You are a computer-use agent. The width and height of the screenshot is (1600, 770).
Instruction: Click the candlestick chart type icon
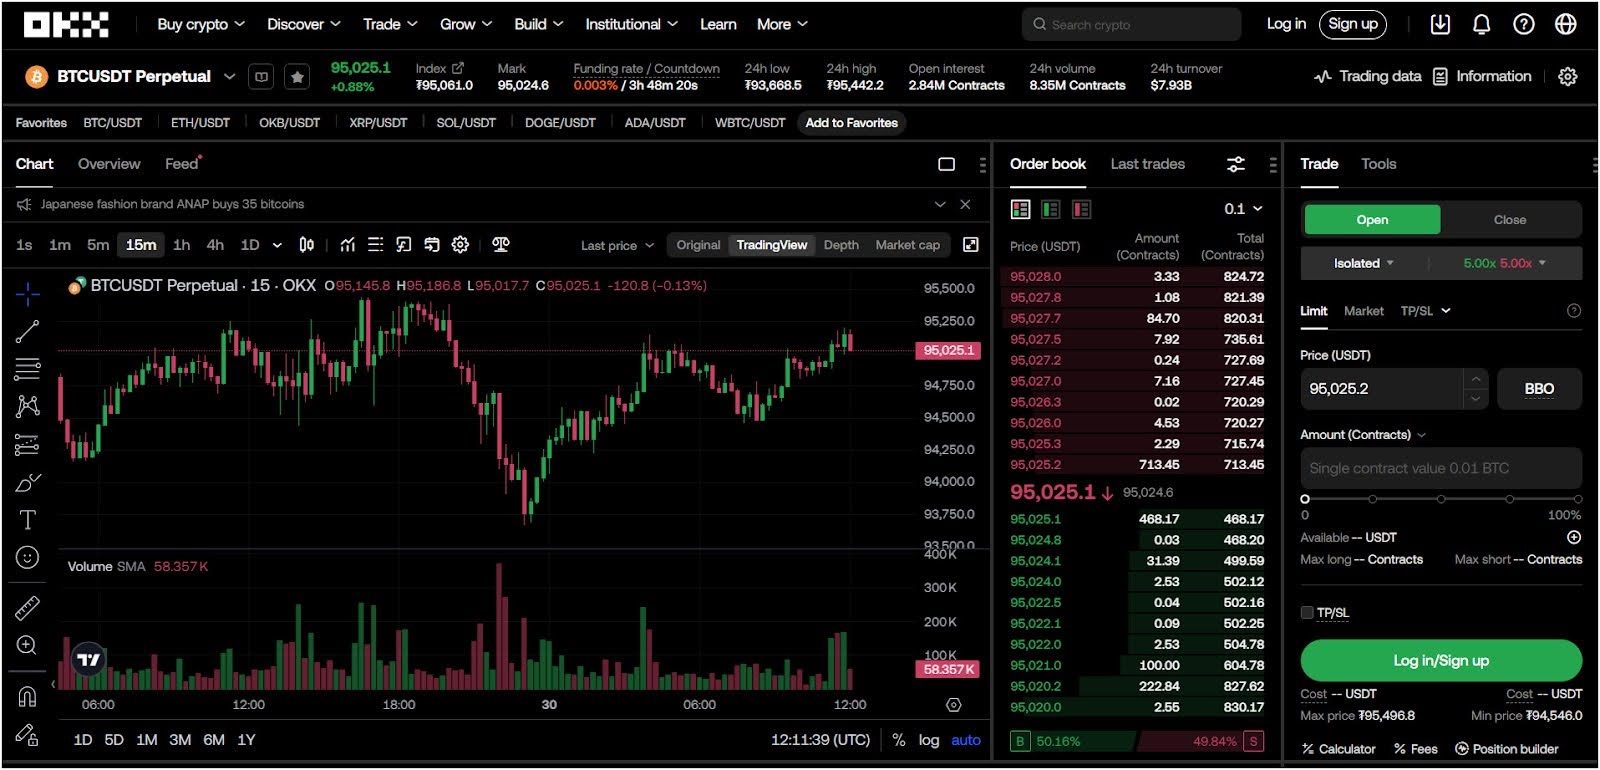click(x=307, y=245)
